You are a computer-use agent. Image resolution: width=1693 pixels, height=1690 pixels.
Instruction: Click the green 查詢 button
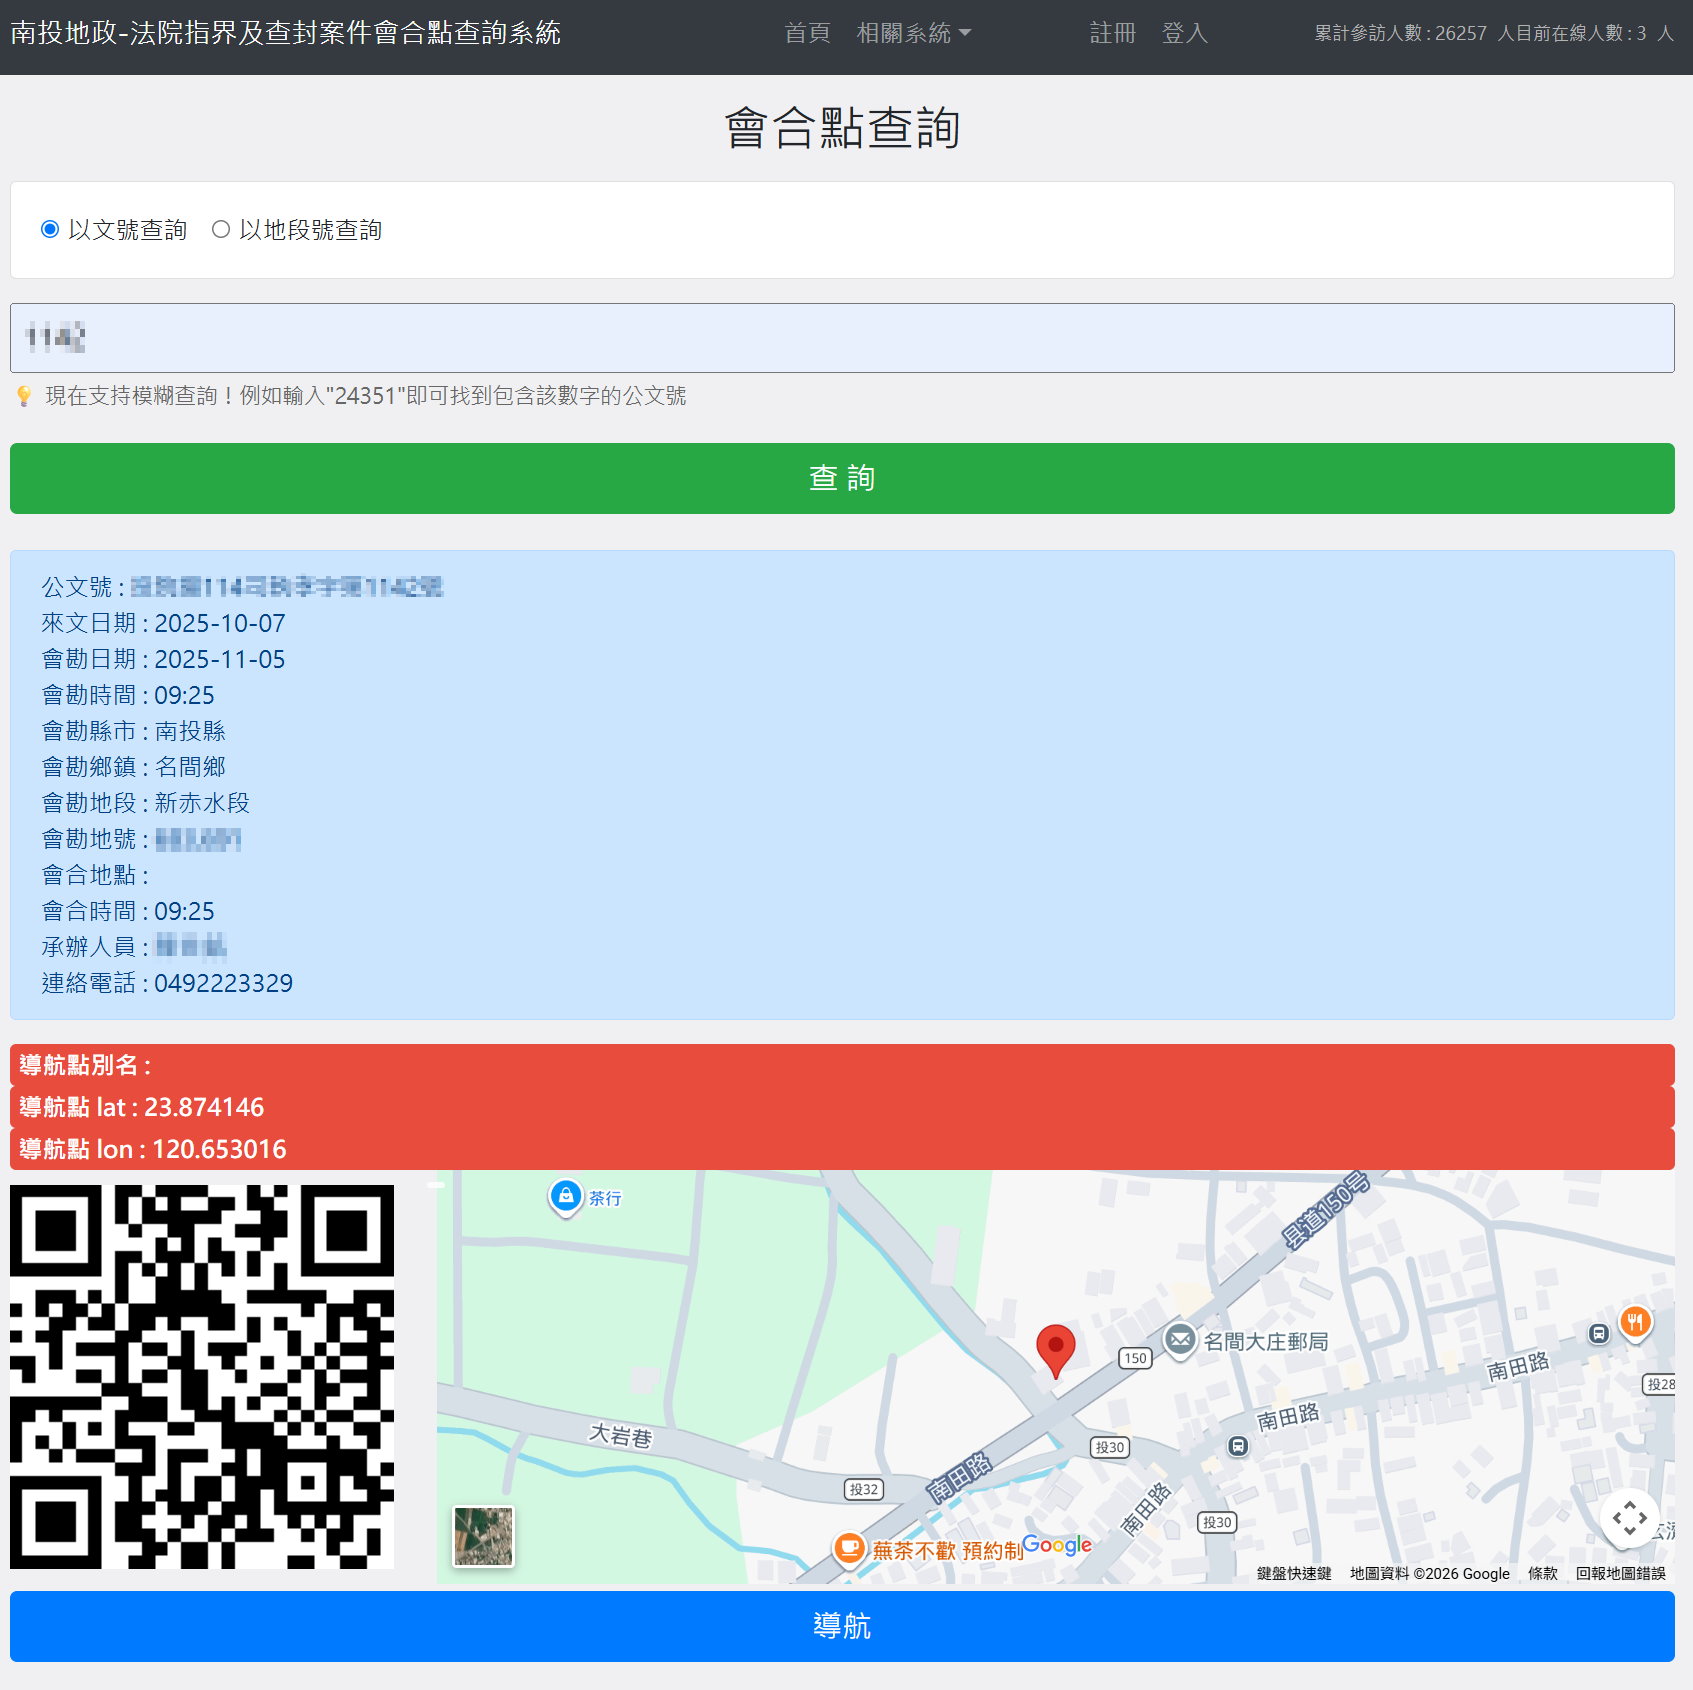coord(842,478)
